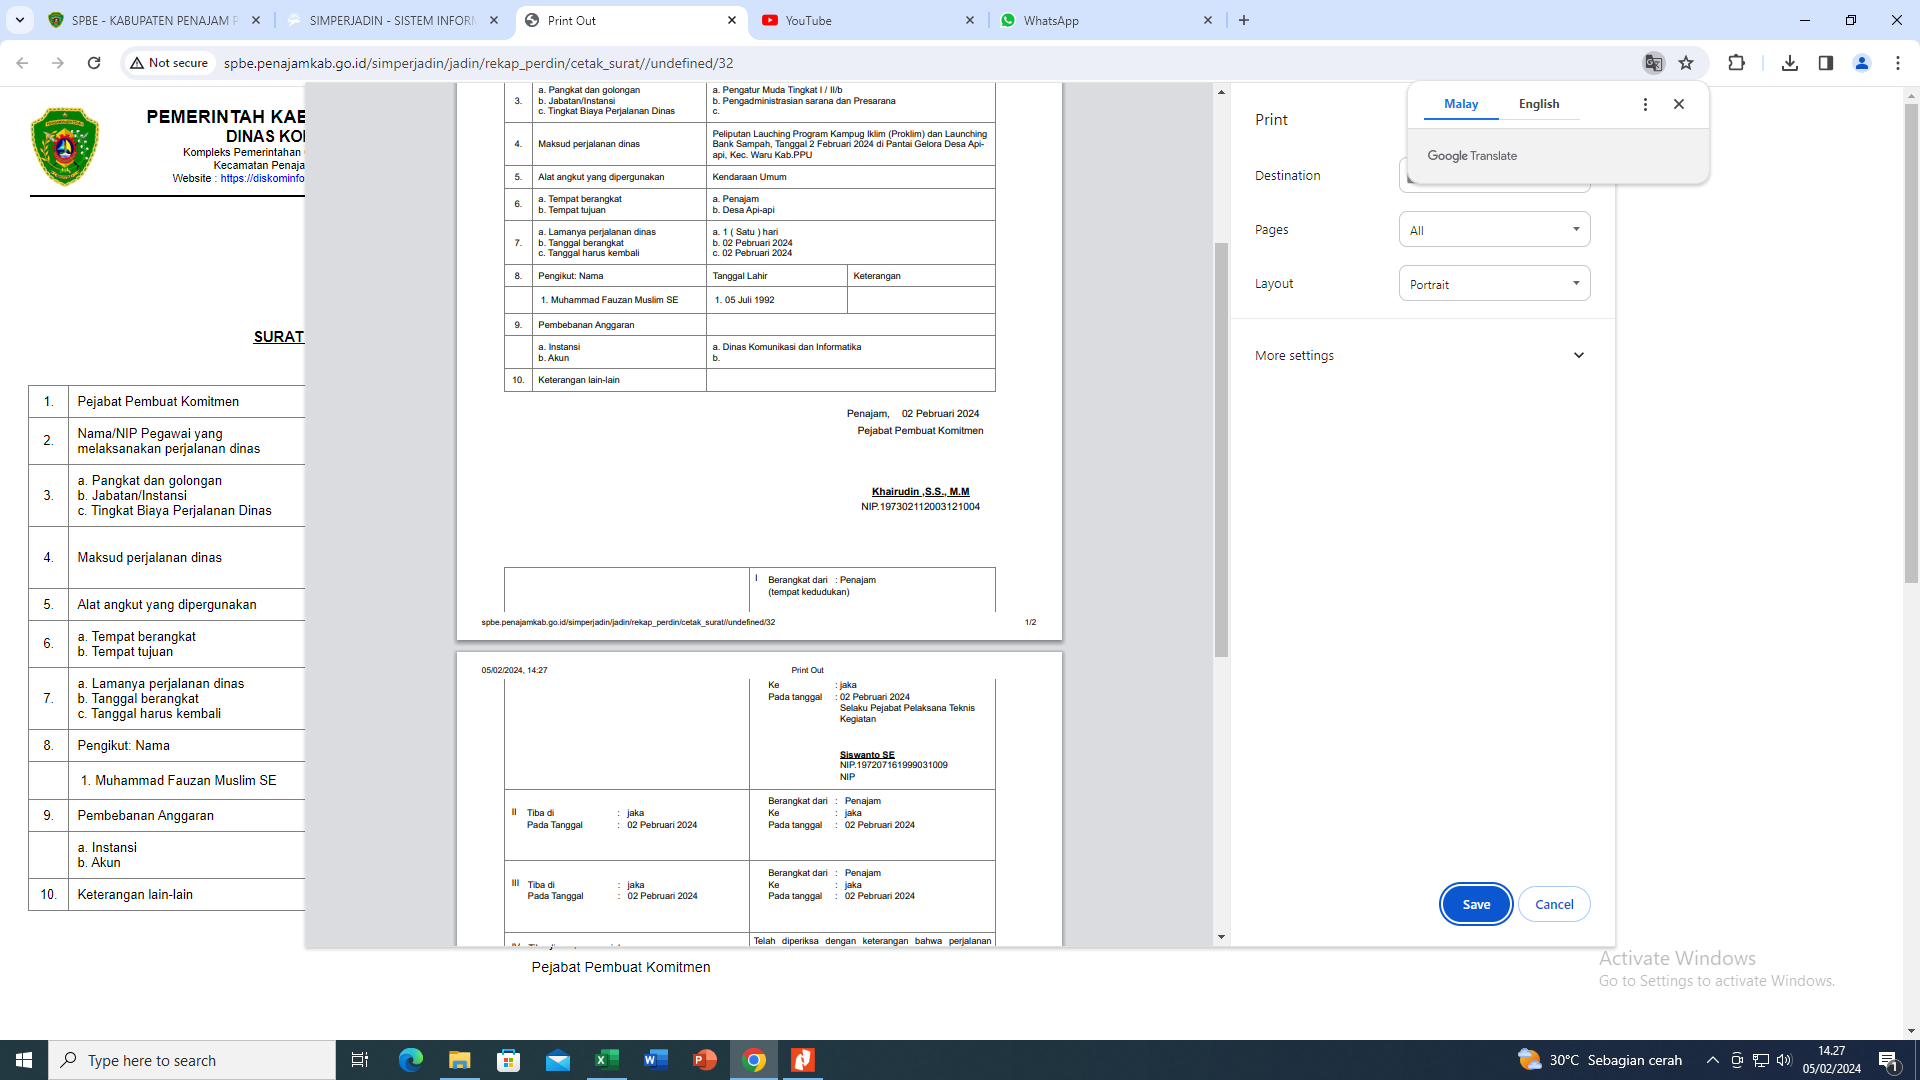Click the Save button in print dialog
The height and width of the screenshot is (1080, 1920).
tap(1476, 904)
